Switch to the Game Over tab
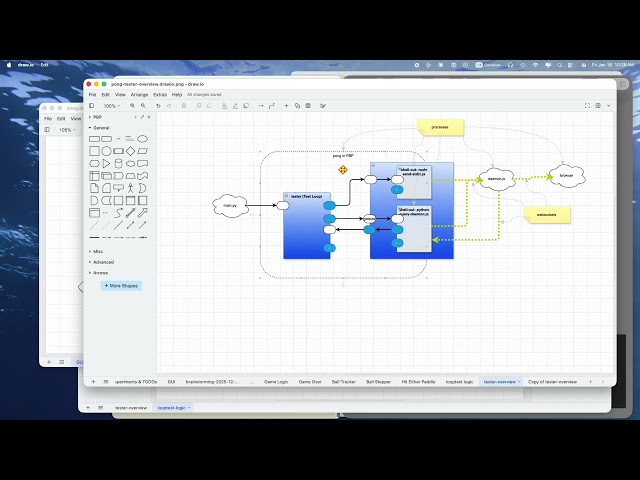The width and height of the screenshot is (640, 480). pos(310,382)
